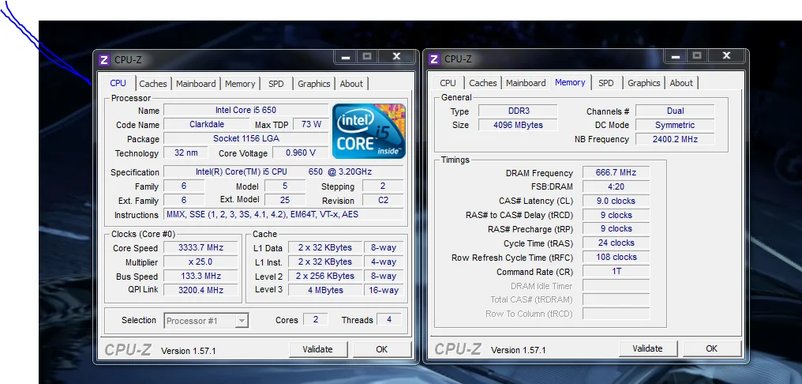Image resolution: width=802 pixels, height=384 pixels.
Task: Click the Core Voltage value 0.960 V
Action: coord(300,152)
